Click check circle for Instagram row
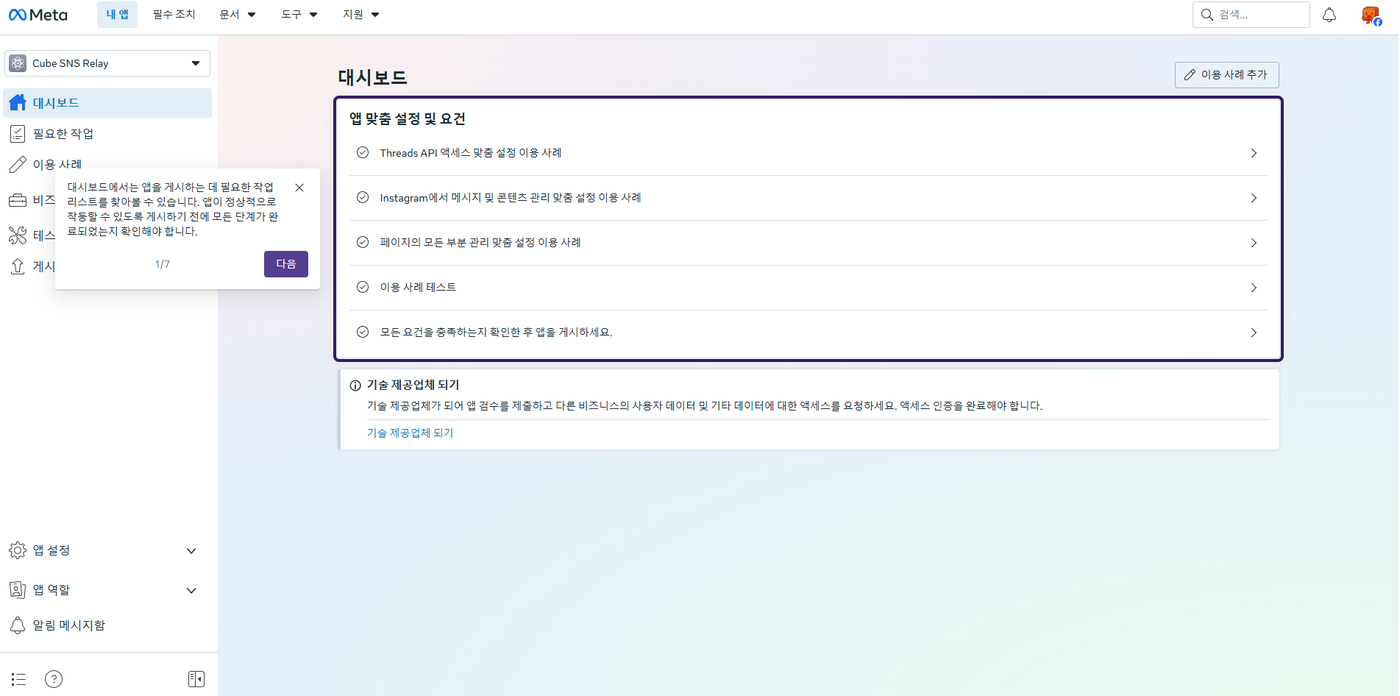Viewport: 1400px width, 696px height. point(363,198)
